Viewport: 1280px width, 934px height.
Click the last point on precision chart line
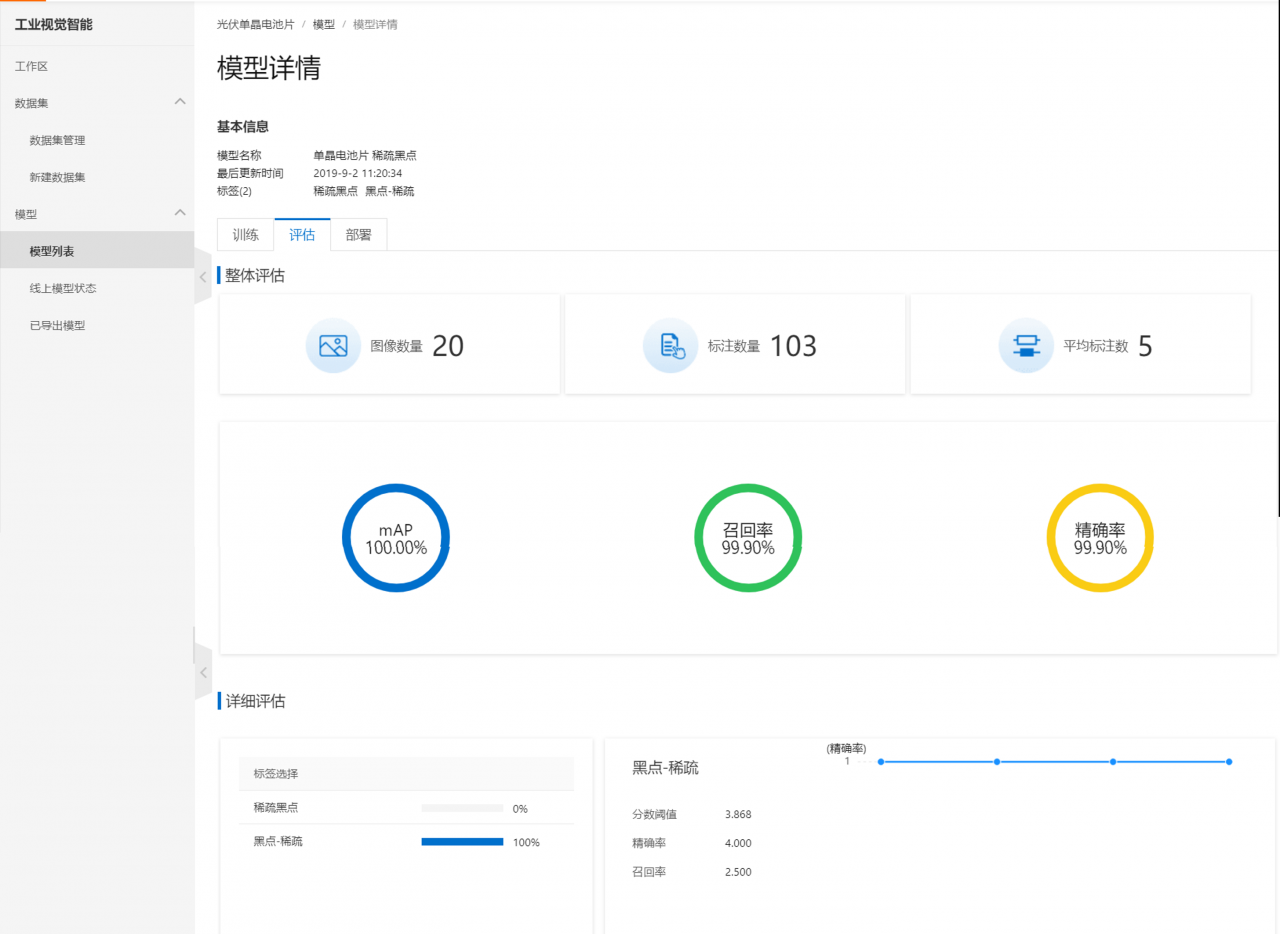(1229, 762)
